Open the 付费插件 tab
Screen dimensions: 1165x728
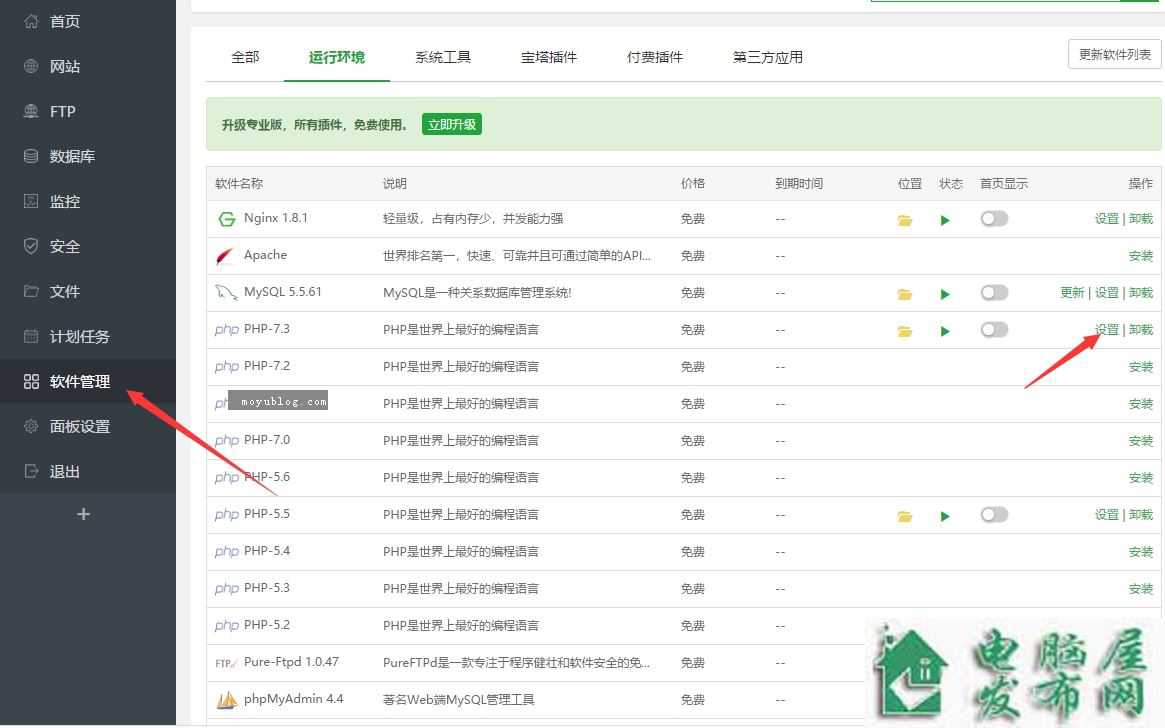click(x=655, y=57)
